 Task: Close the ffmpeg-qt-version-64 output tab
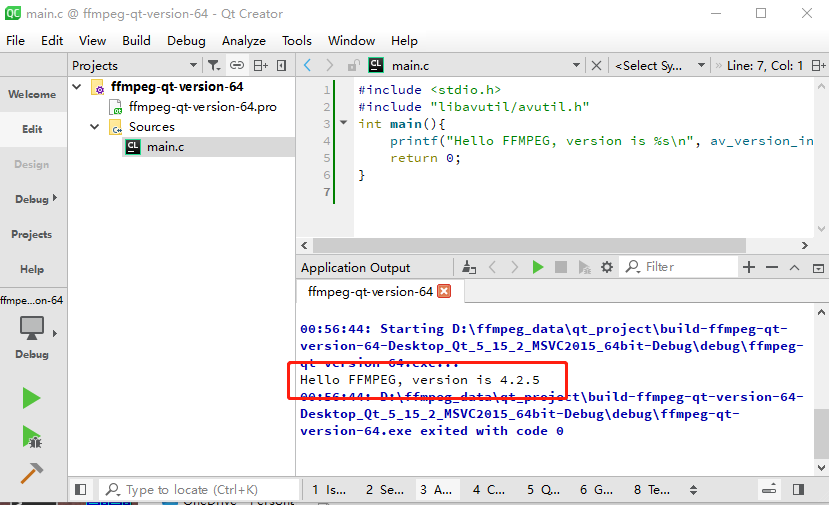(x=445, y=291)
